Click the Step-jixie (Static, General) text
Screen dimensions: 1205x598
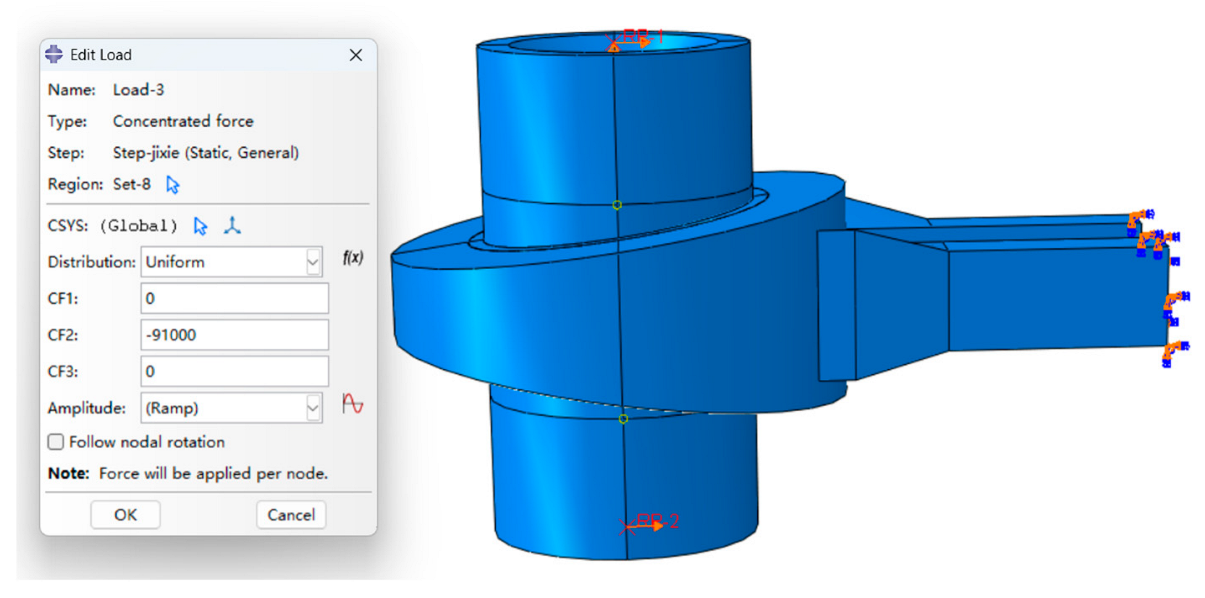coord(206,153)
